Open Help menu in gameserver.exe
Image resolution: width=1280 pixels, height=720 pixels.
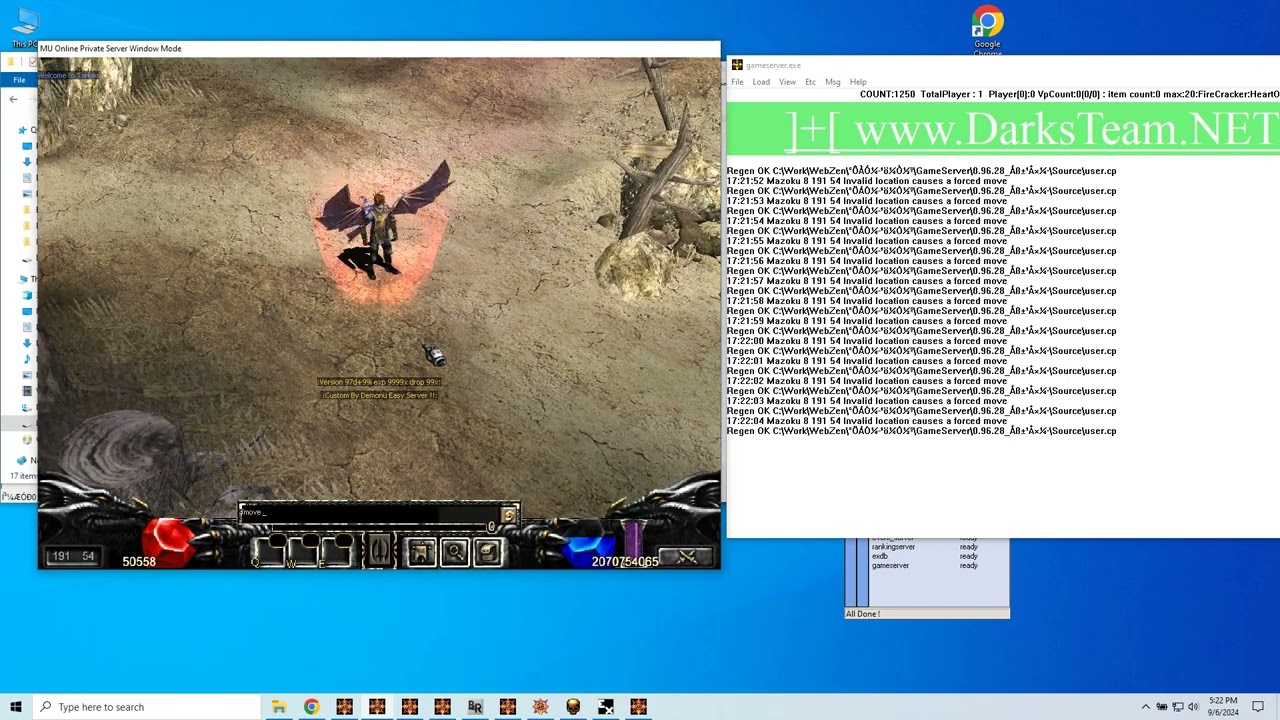pos(858,82)
